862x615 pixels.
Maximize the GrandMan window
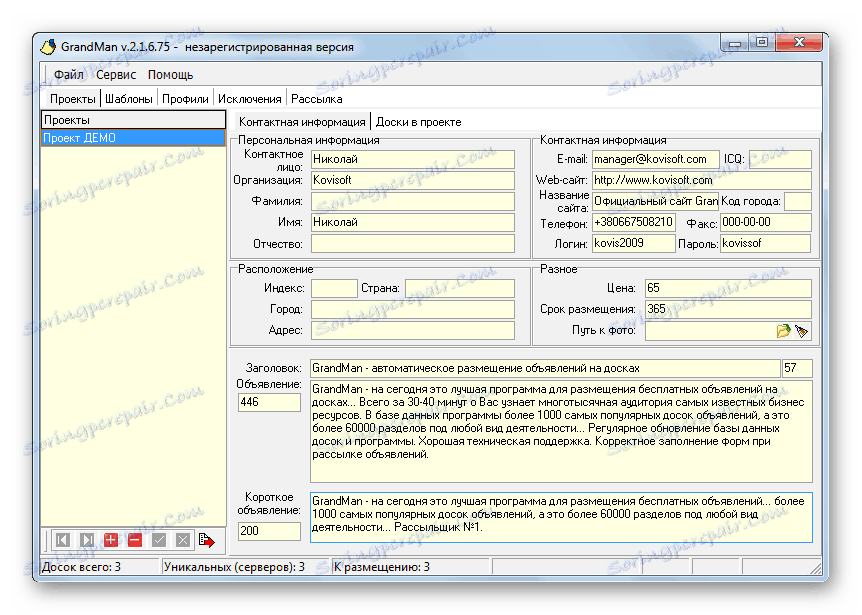762,43
